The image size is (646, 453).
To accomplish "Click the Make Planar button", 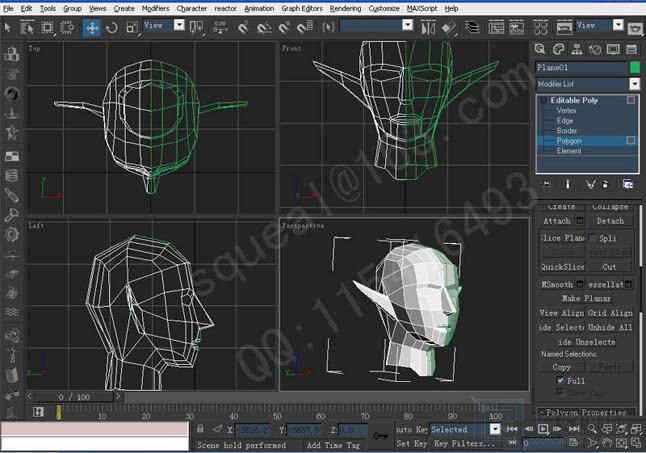I will (586, 298).
